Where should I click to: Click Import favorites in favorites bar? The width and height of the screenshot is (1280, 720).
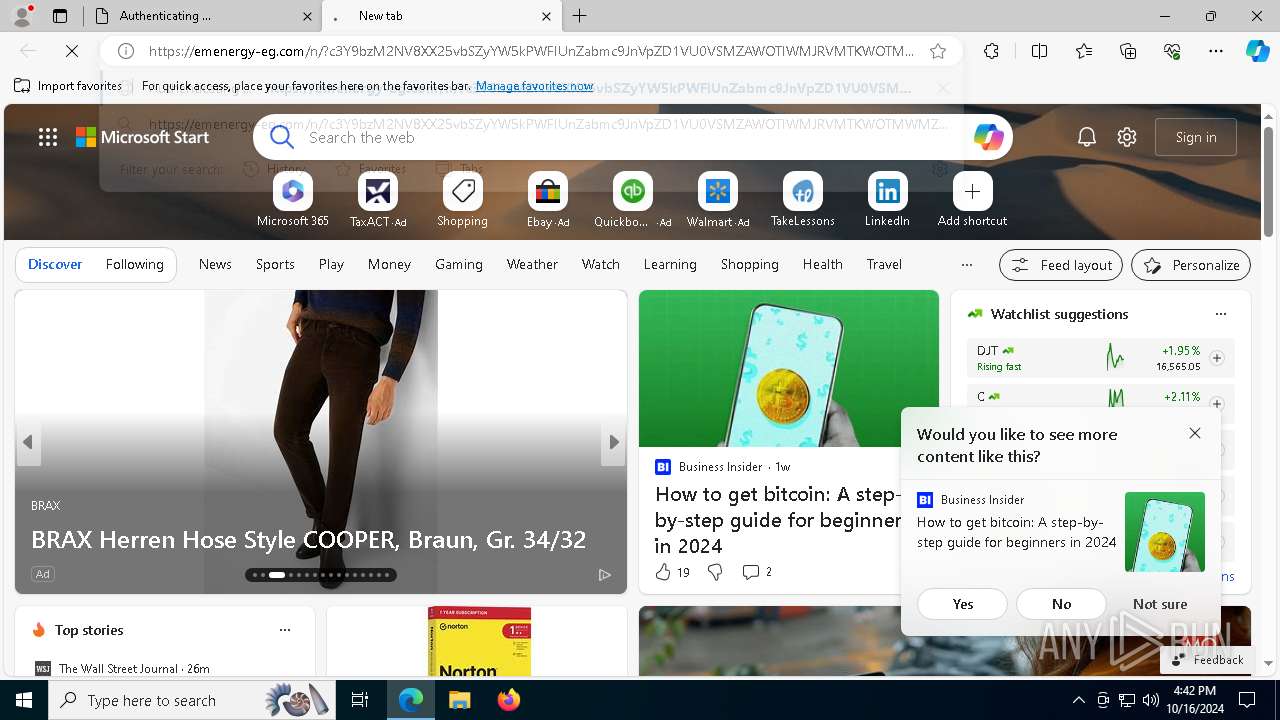[68, 86]
